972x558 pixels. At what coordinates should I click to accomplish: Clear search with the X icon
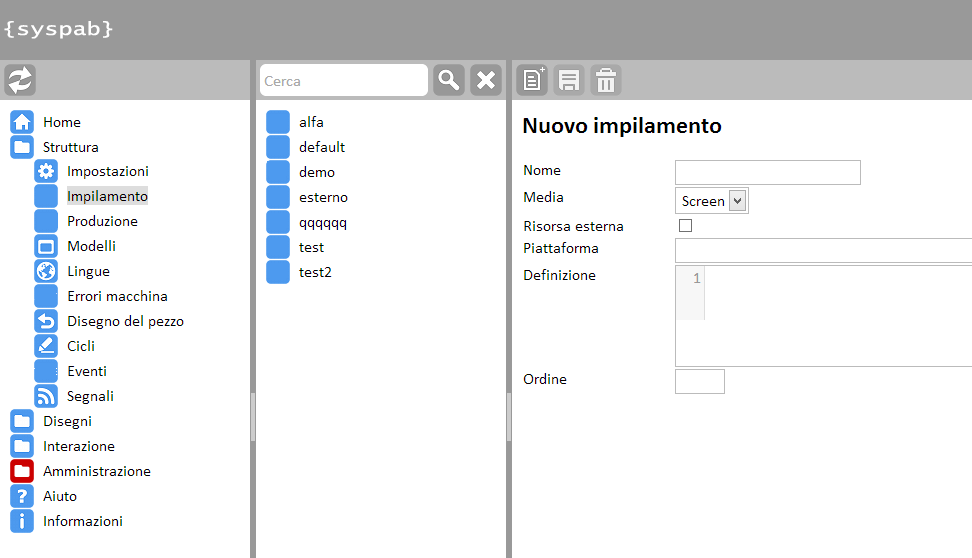point(486,80)
